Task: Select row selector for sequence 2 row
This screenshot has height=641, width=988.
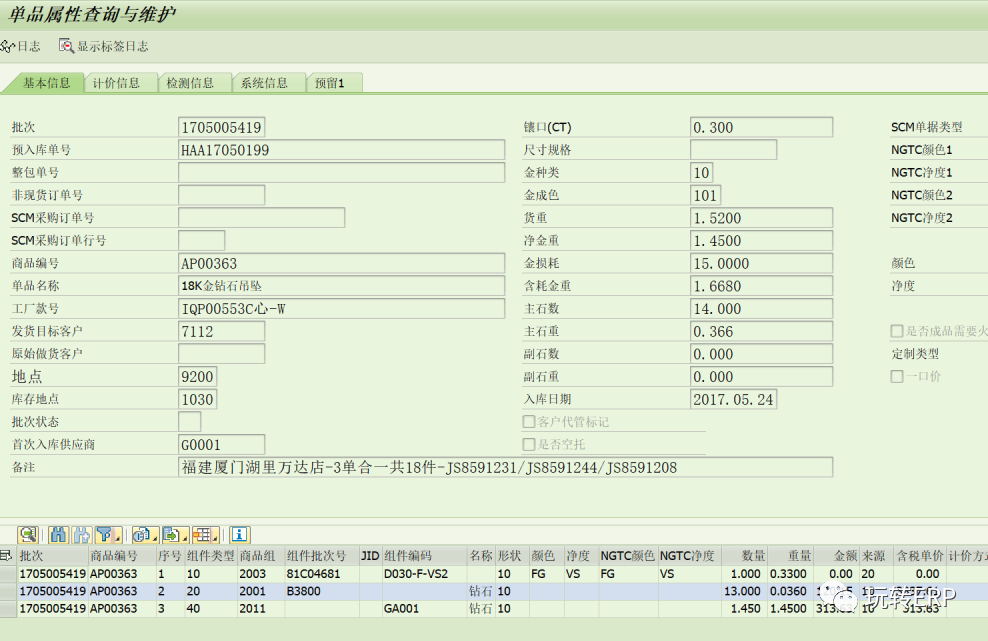Action: [x=8, y=591]
